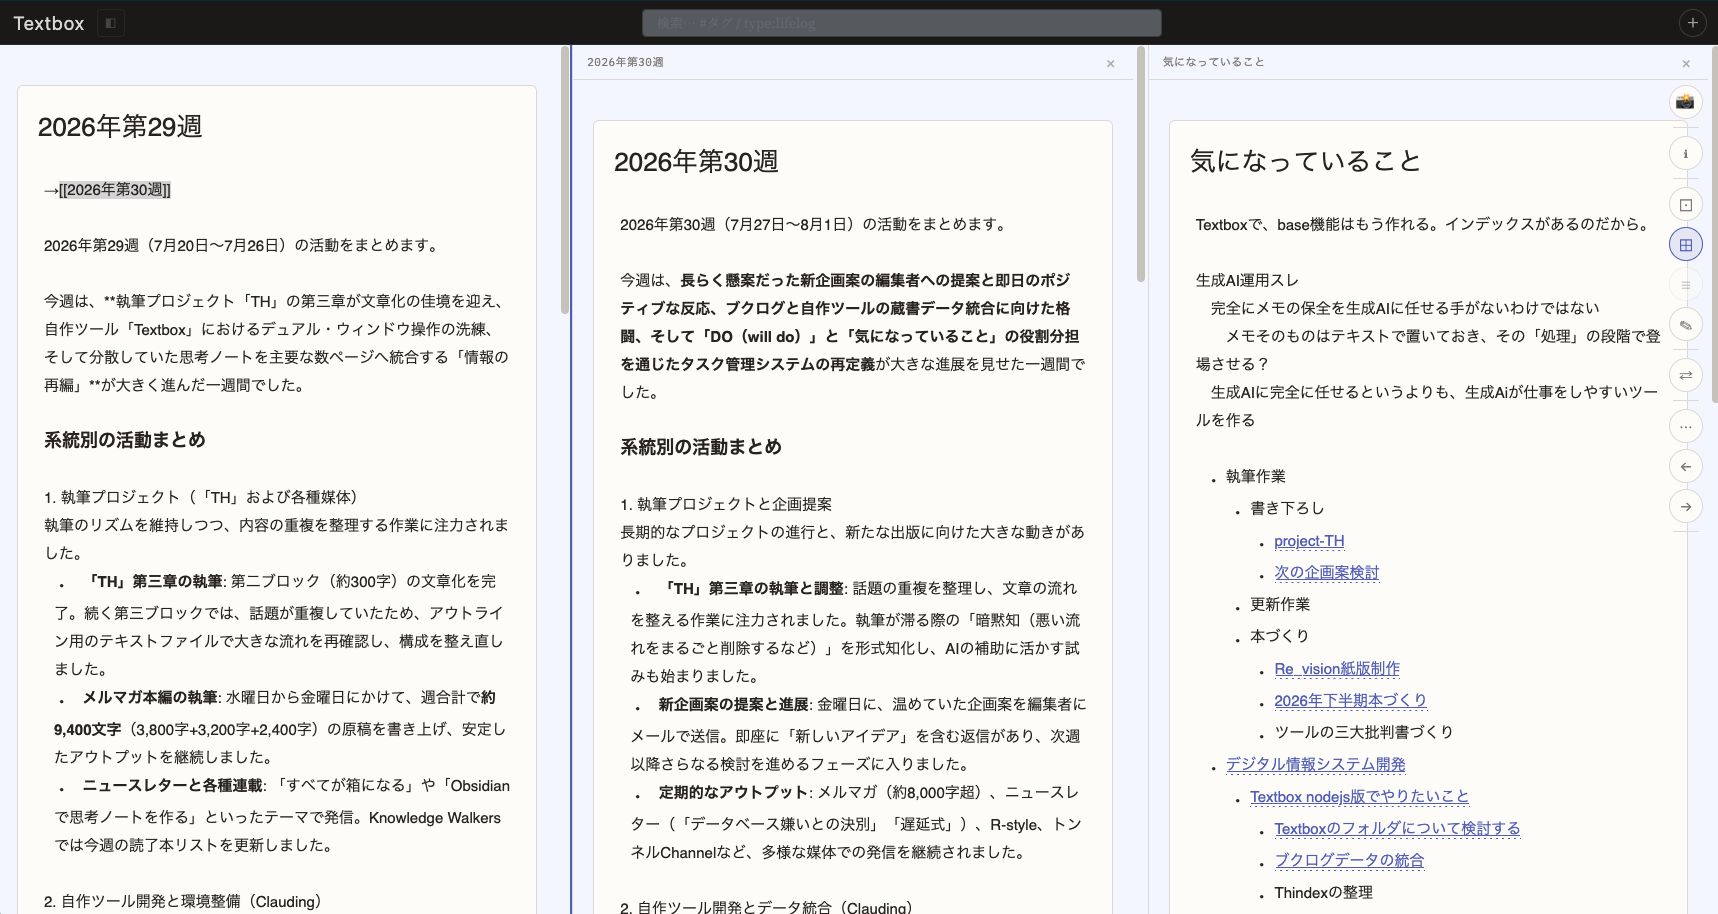
Task: Click the 2. 自作ツール開発と環境整備 heading
Action: click(x=183, y=902)
